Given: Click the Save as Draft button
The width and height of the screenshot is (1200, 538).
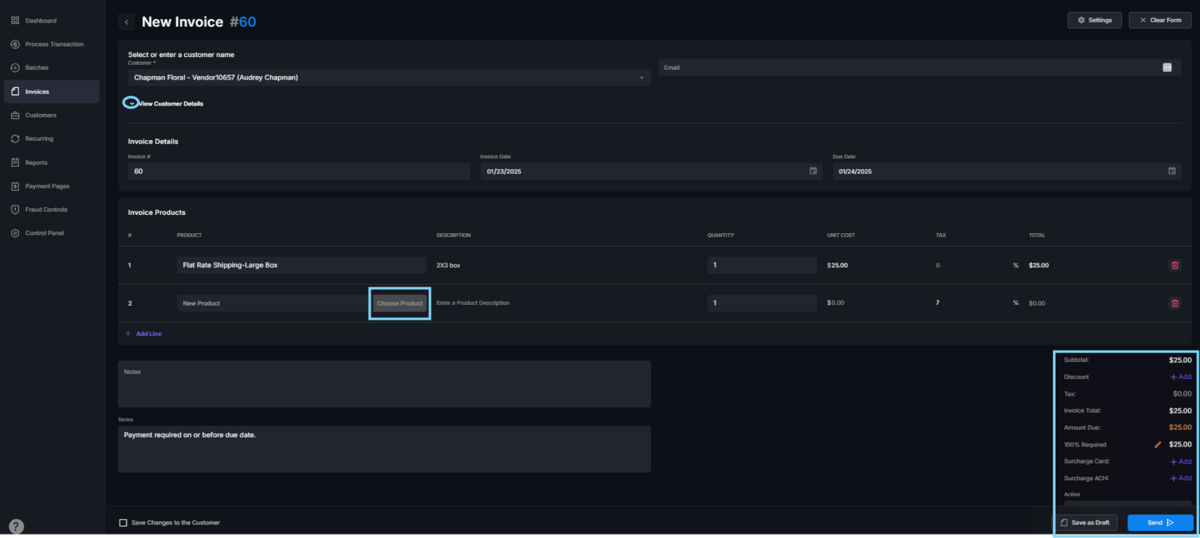Looking at the screenshot, I should [1086, 523].
